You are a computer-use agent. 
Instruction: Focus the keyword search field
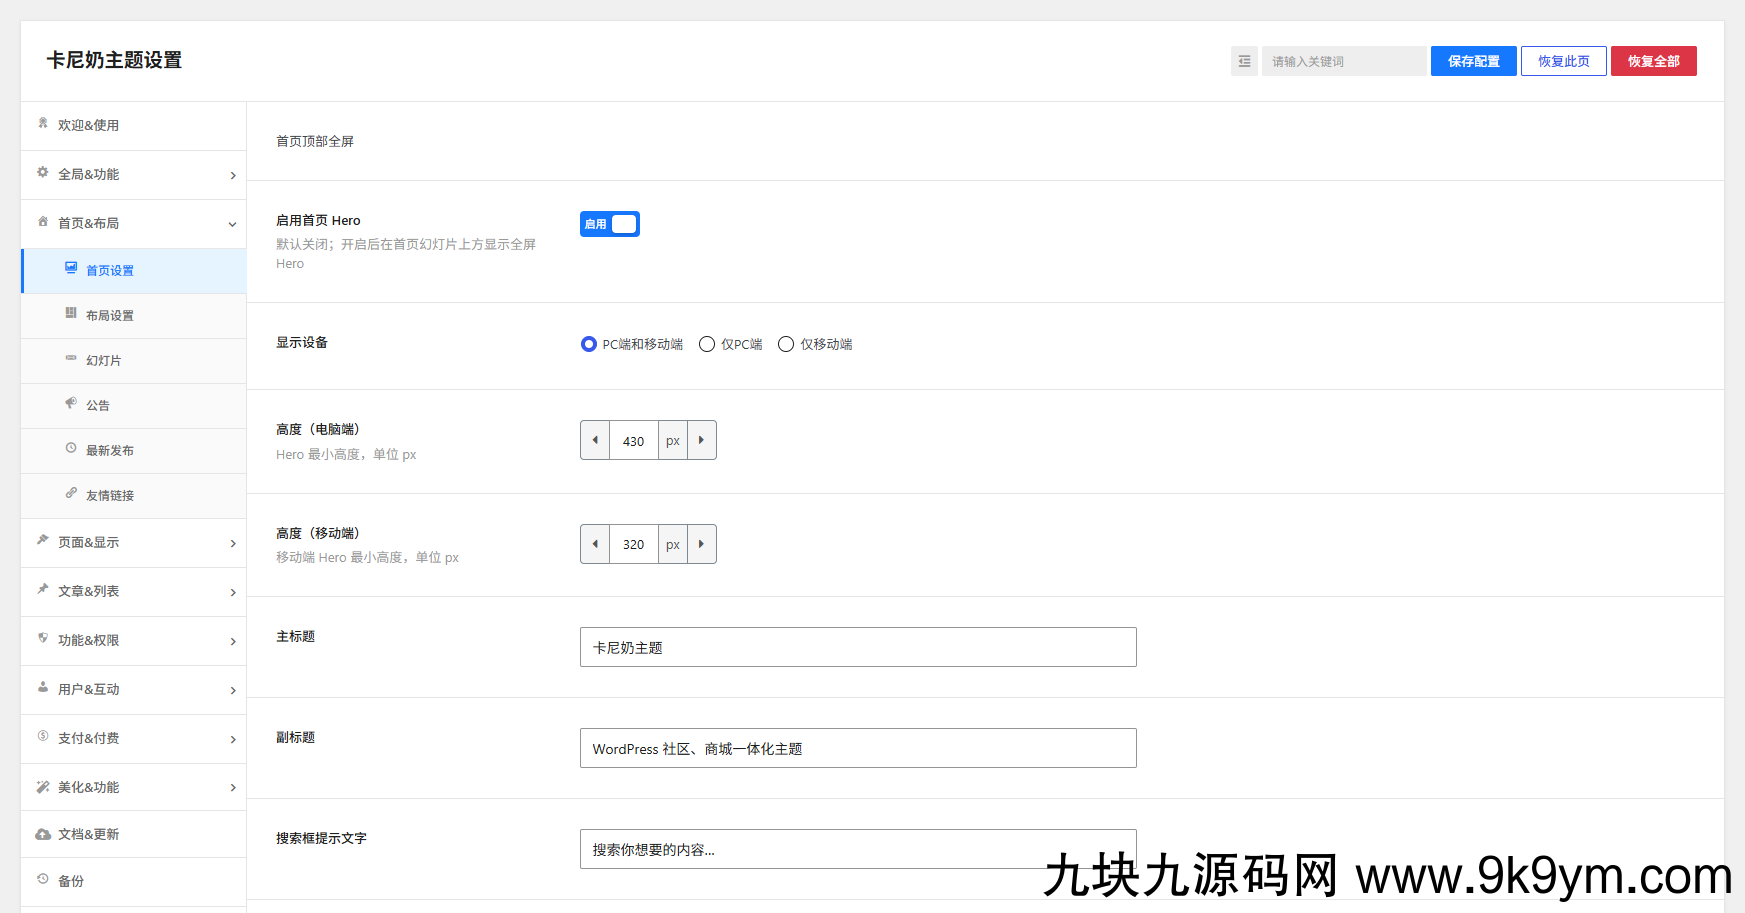click(x=1344, y=61)
